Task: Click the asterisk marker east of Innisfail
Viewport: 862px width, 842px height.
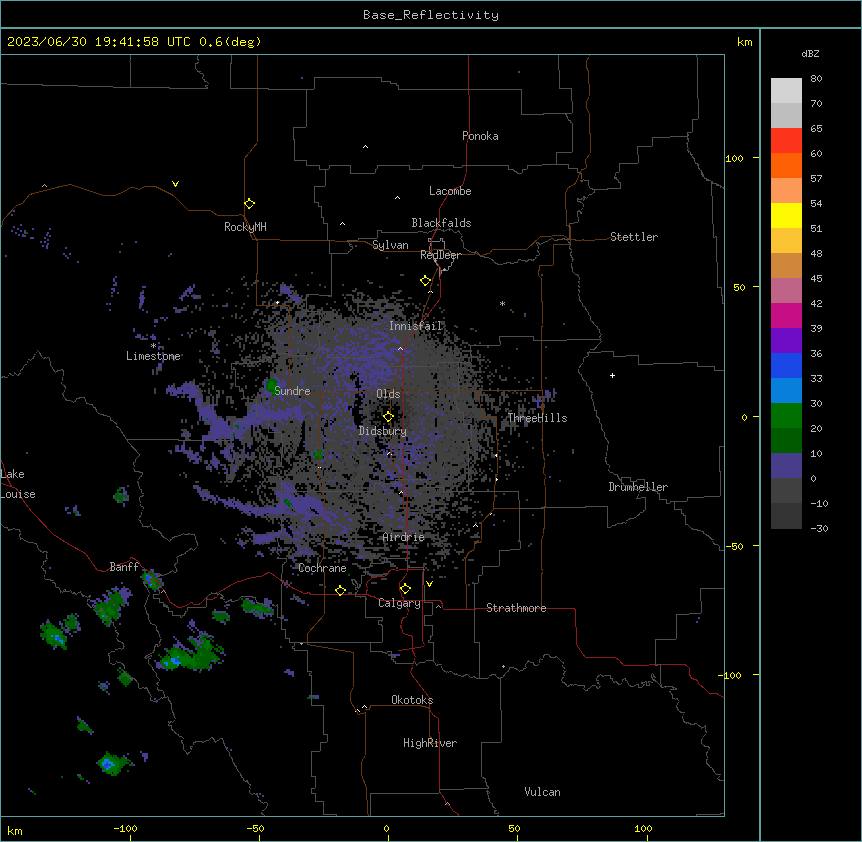Action: tap(502, 303)
